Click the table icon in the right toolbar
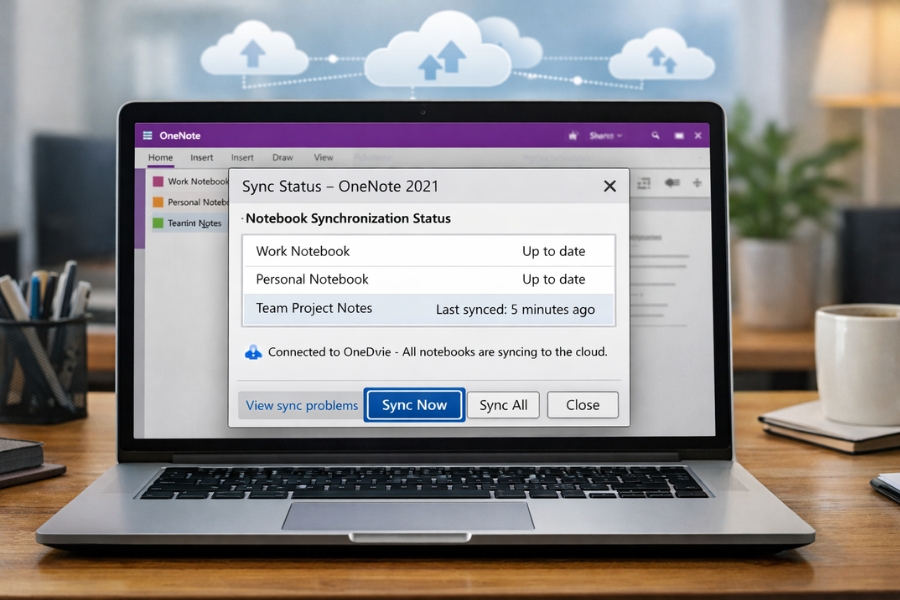900x600 pixels. tap(644, 183)
